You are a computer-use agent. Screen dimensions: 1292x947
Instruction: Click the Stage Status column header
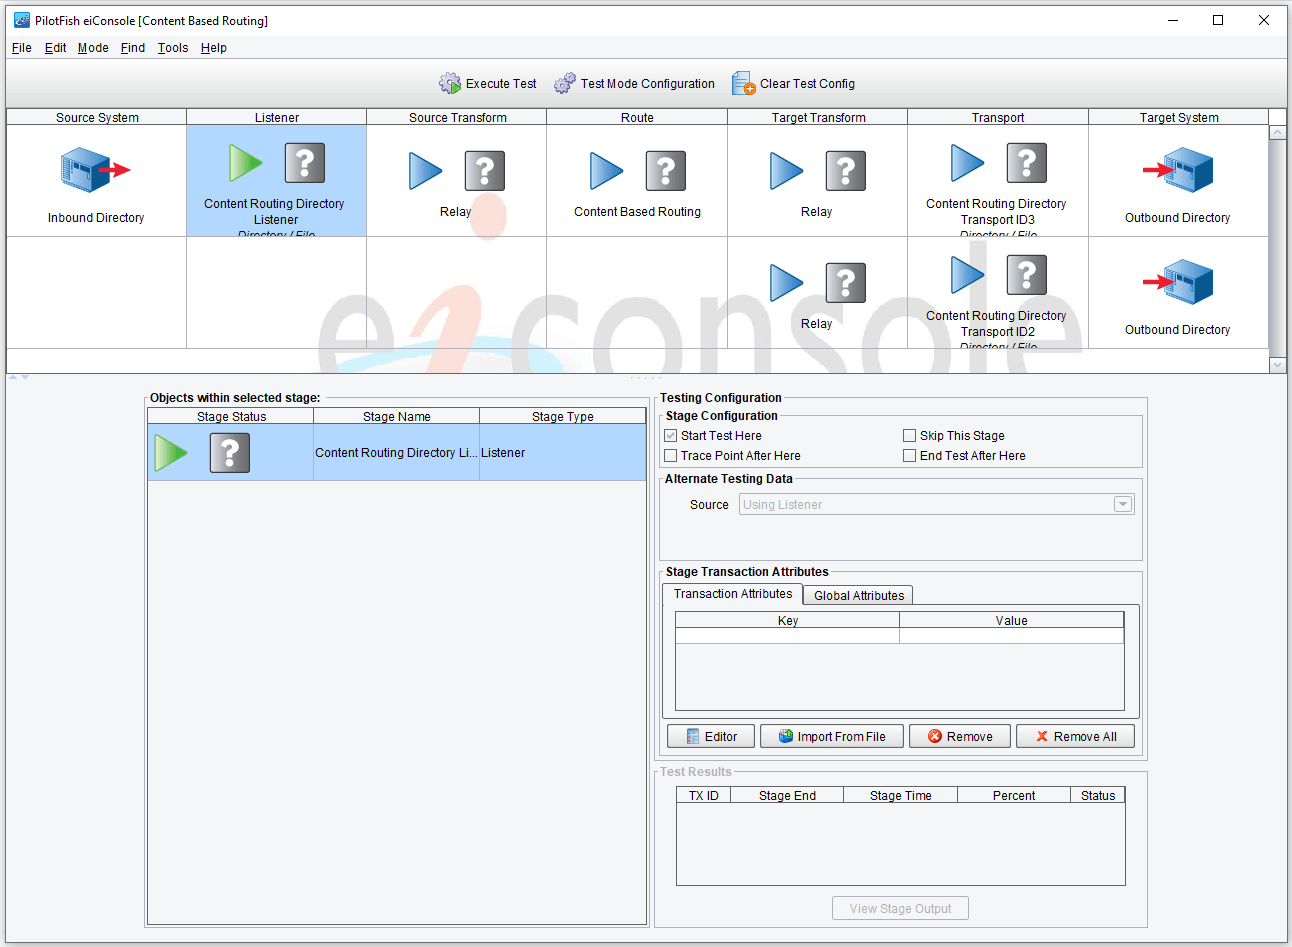(x=231, y=417)
